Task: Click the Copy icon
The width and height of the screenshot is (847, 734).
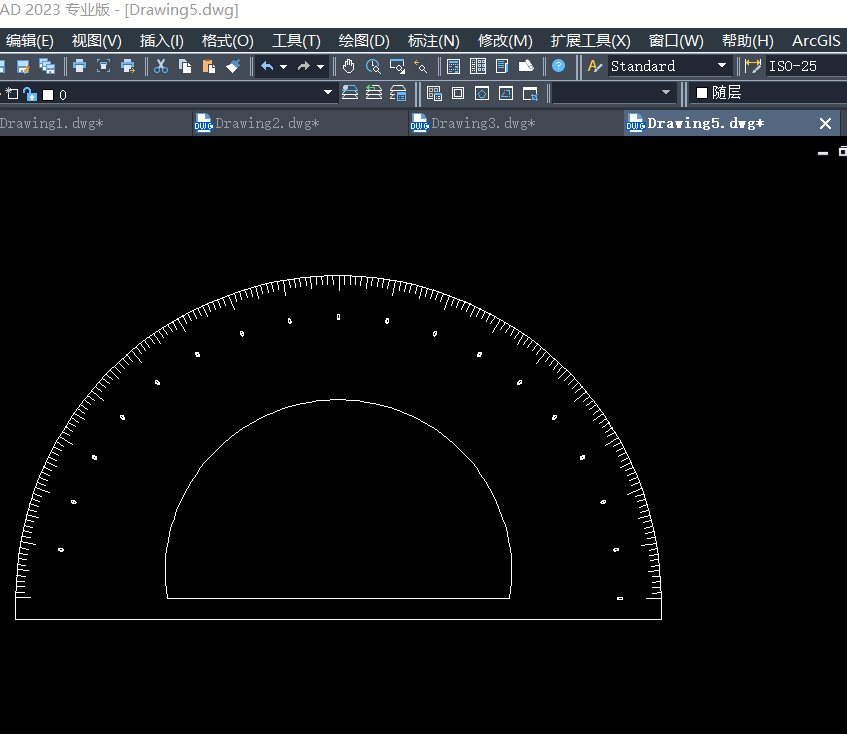Action: click(185, 66)
